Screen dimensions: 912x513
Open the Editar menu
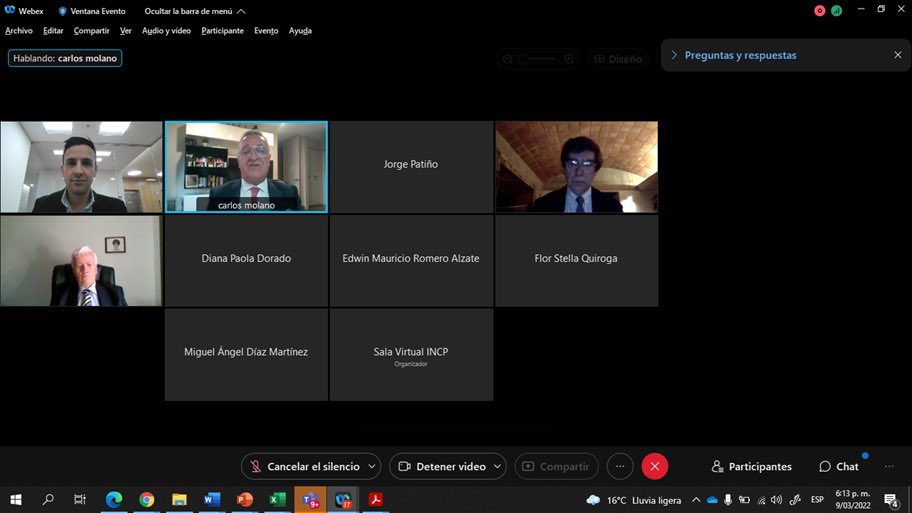coord(53,31)
